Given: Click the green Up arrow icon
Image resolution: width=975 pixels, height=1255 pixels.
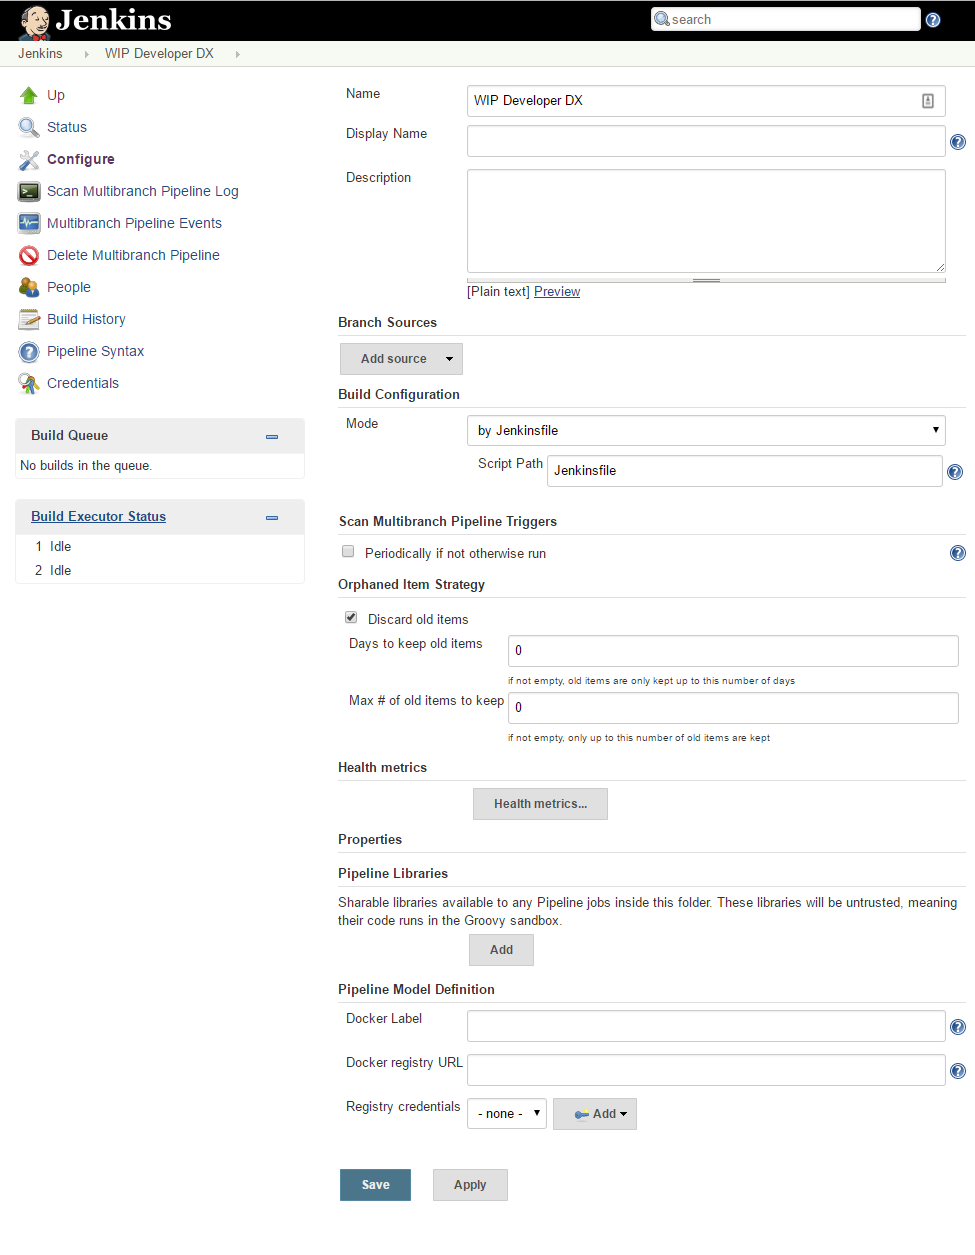Looking at the screenshot, I should point(29,95).
